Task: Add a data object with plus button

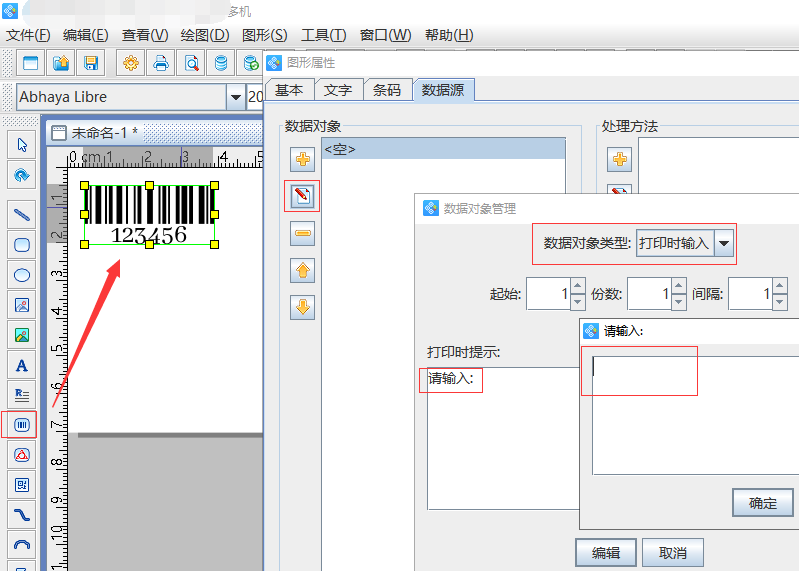Action: point(303,159)
